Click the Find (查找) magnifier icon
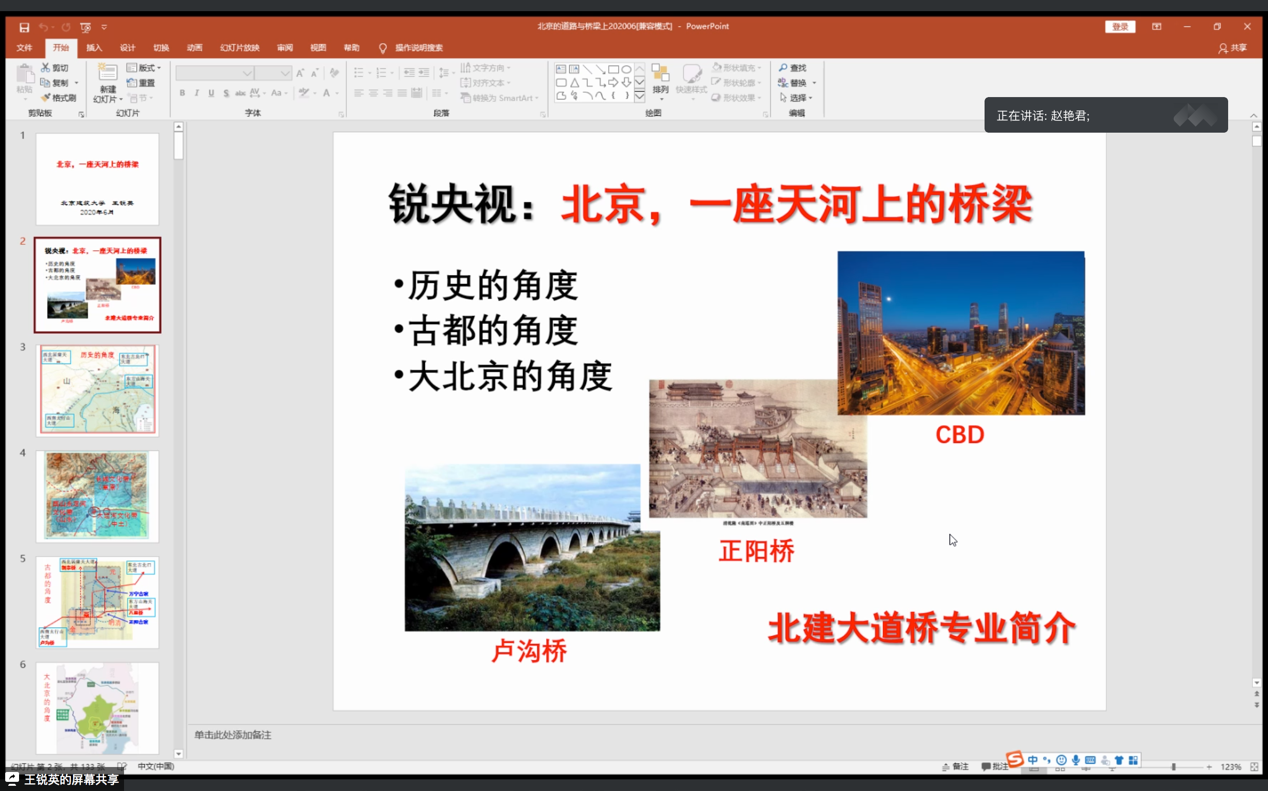This screenshot has height=791, width=1268. click(784, 68)
